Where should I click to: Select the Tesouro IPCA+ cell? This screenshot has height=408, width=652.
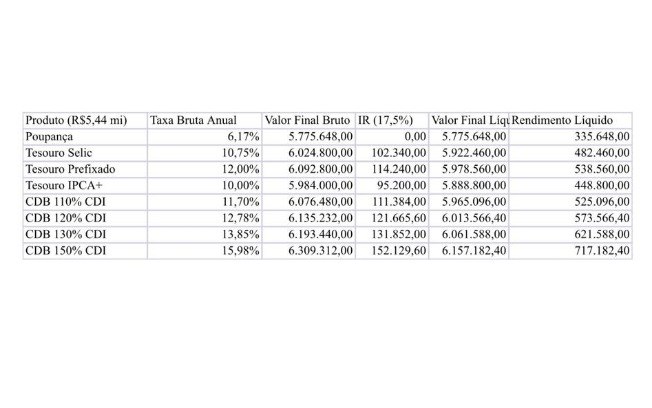click(85, 185)
